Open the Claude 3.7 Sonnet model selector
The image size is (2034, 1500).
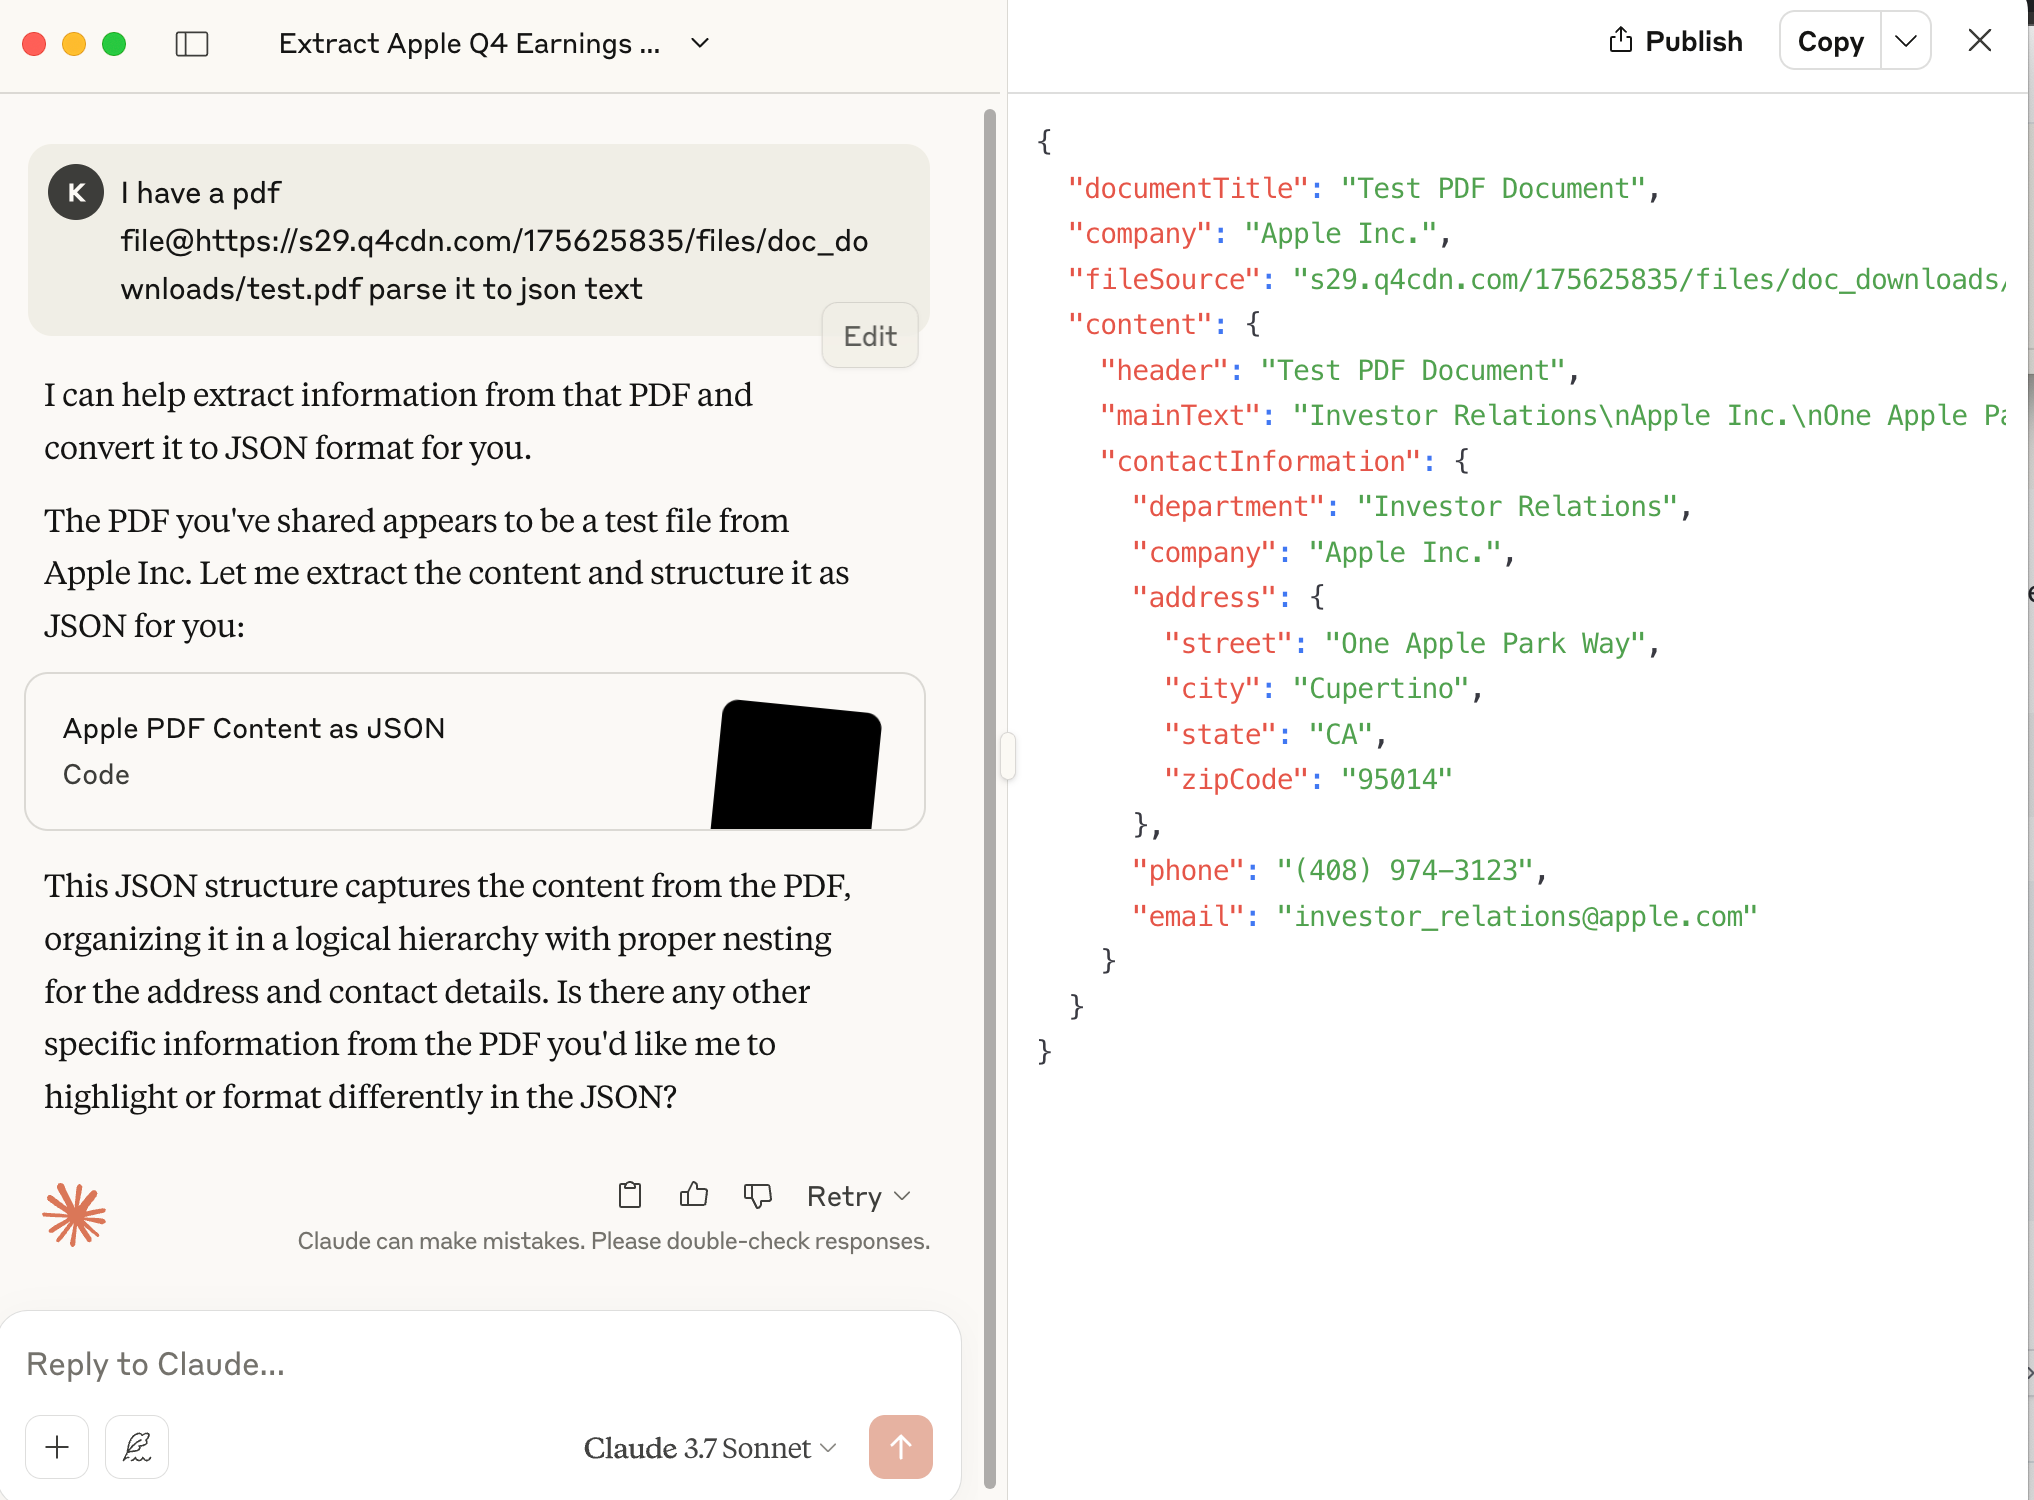(x=709, y=1448)
